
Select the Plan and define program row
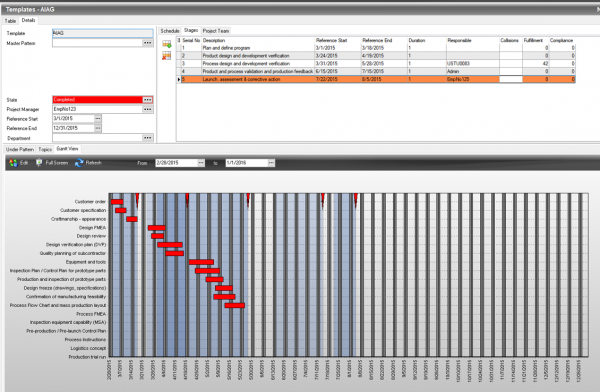point(378,48)
